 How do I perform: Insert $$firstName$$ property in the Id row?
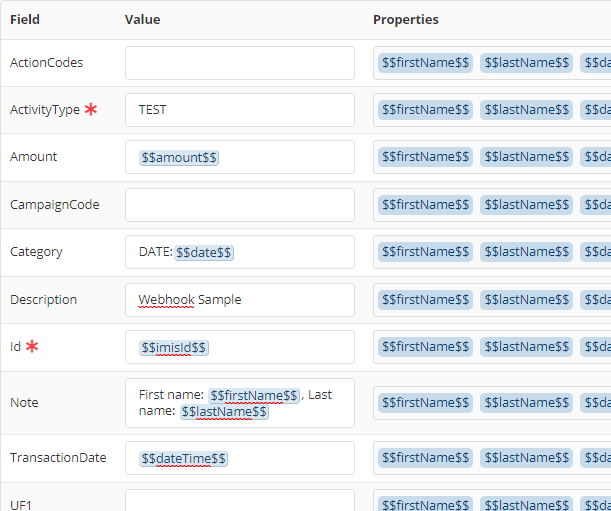[425, 347]
